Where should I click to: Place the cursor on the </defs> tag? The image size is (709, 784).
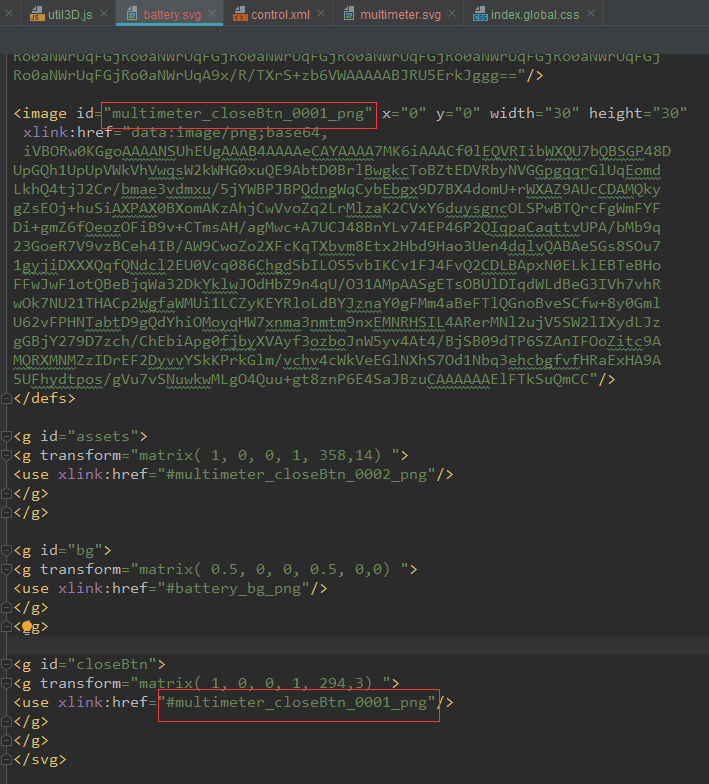tap(44, 398)
